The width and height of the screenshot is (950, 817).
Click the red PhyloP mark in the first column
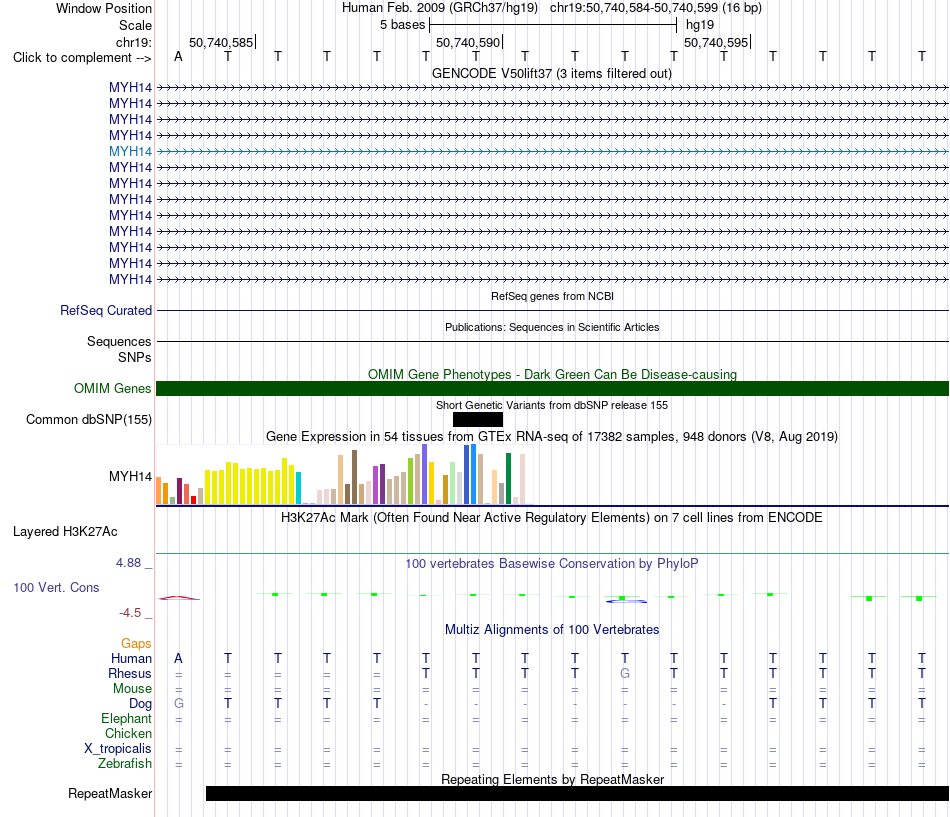179,598
